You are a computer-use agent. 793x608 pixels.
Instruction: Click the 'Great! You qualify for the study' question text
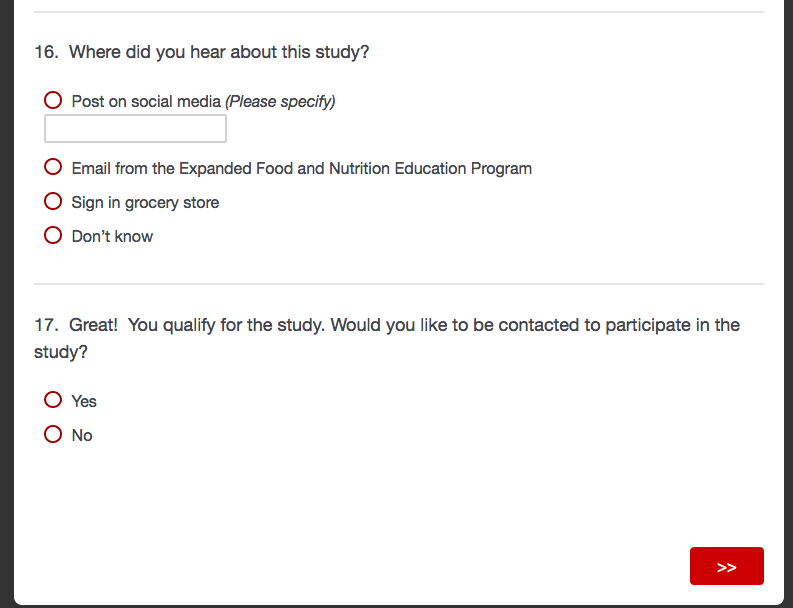click(x=400, y=325)
